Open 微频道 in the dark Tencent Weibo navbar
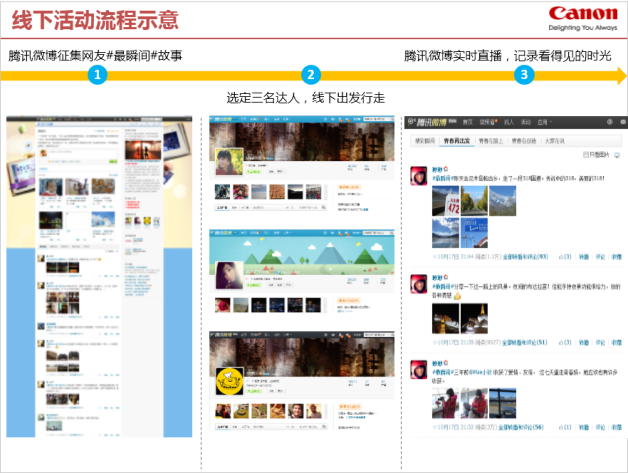The image size is (628, 473). [487, 122]
